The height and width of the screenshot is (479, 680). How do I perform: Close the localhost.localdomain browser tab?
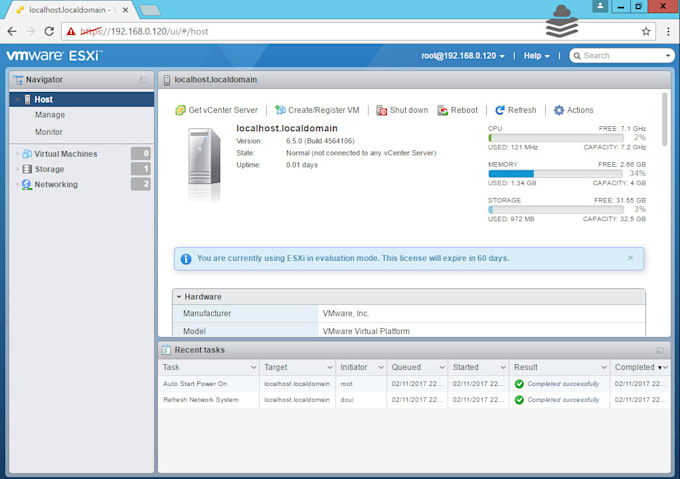[125, 10]
